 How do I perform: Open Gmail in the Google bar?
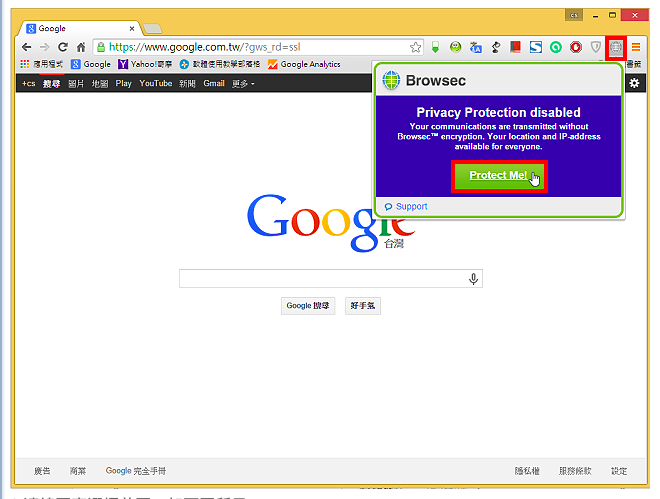point(214,83)
